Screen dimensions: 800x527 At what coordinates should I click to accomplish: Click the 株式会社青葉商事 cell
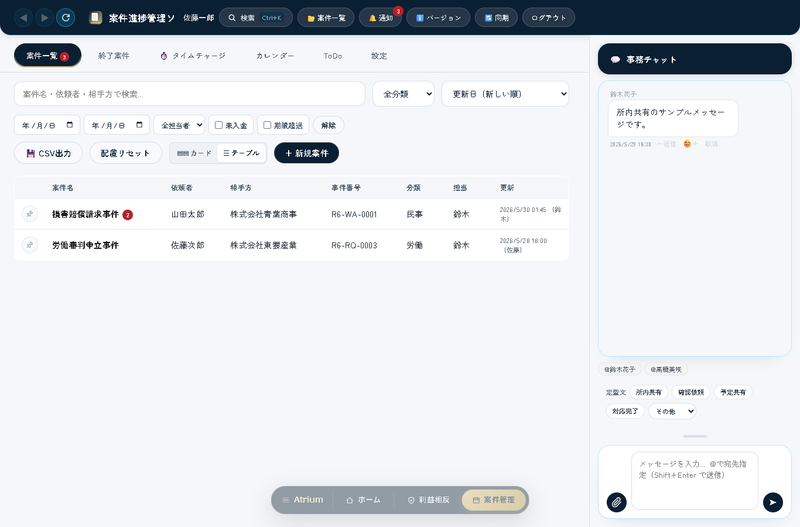tap(263, 214)
